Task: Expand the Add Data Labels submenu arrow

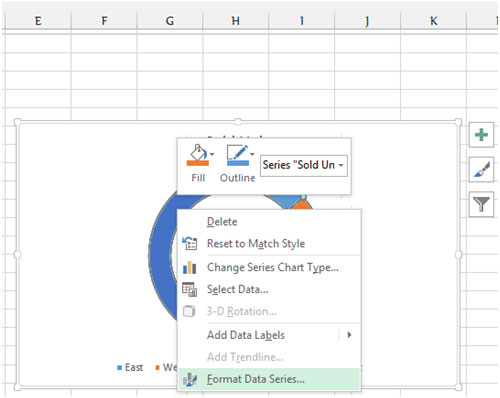Action: pyautogui.click(x=349, y=335)
